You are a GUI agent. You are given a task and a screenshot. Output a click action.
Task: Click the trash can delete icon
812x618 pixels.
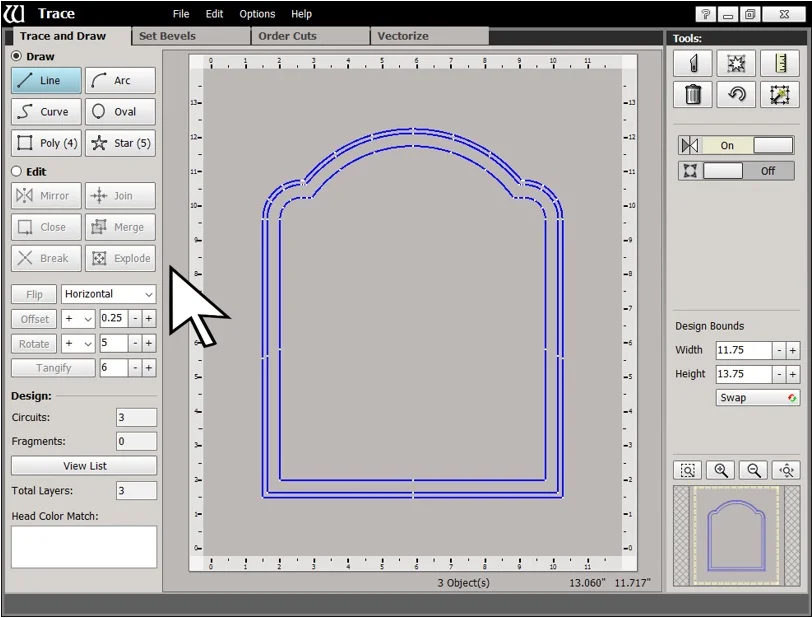(x=693, y=94)
